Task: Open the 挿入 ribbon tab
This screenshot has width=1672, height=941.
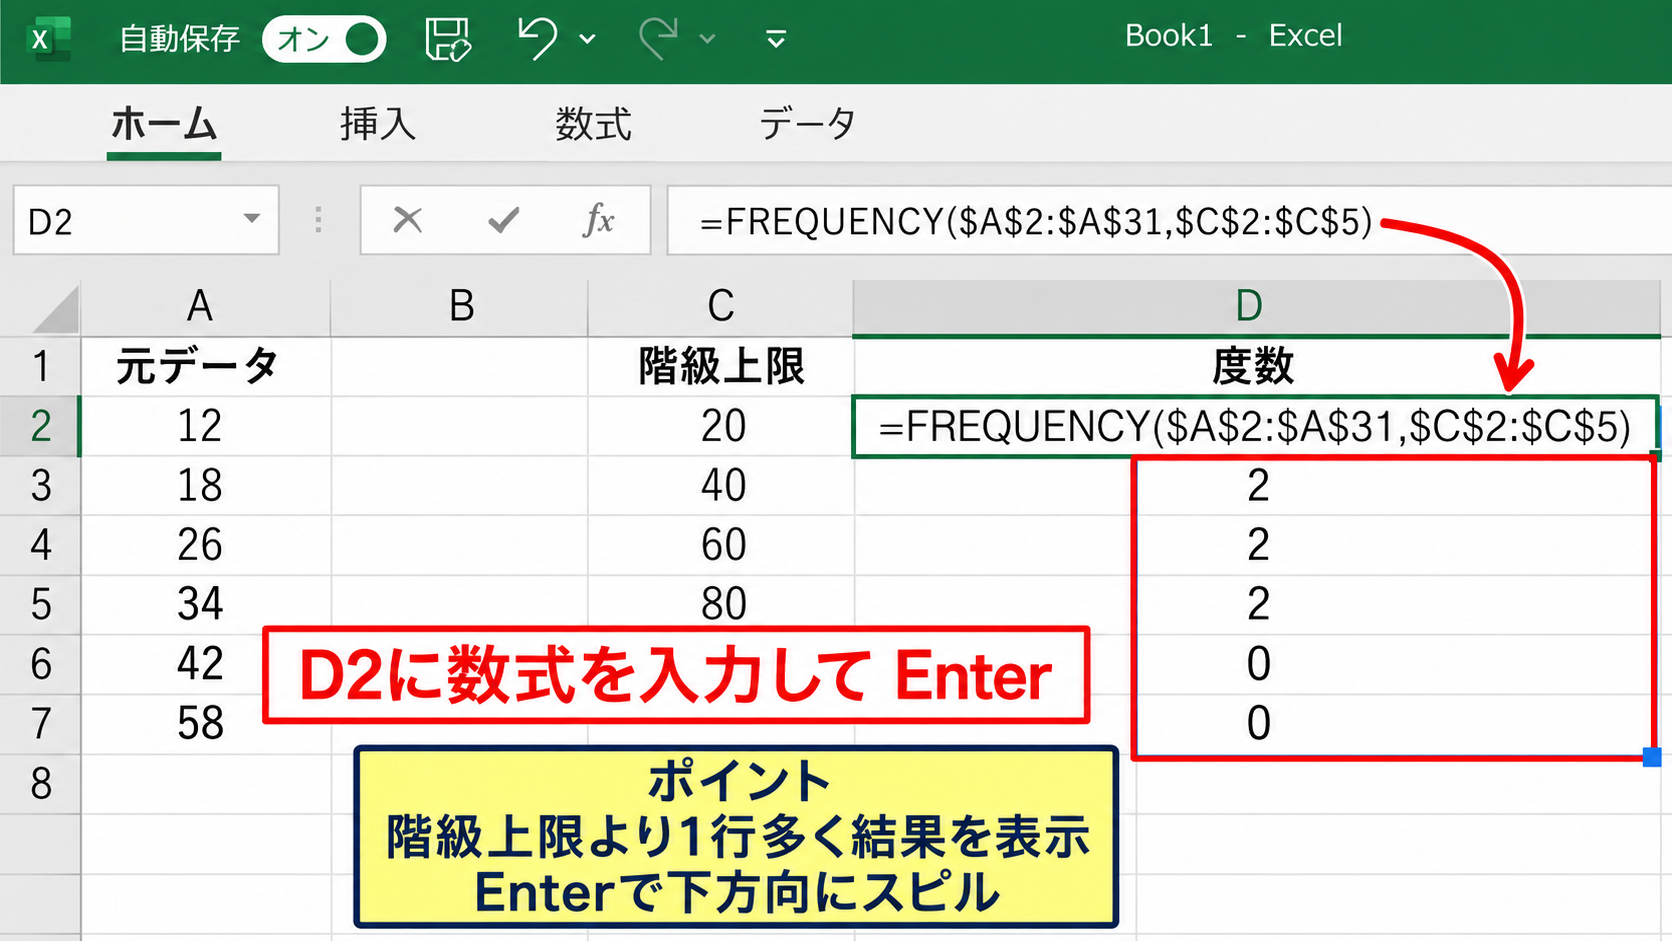Action: tap(377, 125)
